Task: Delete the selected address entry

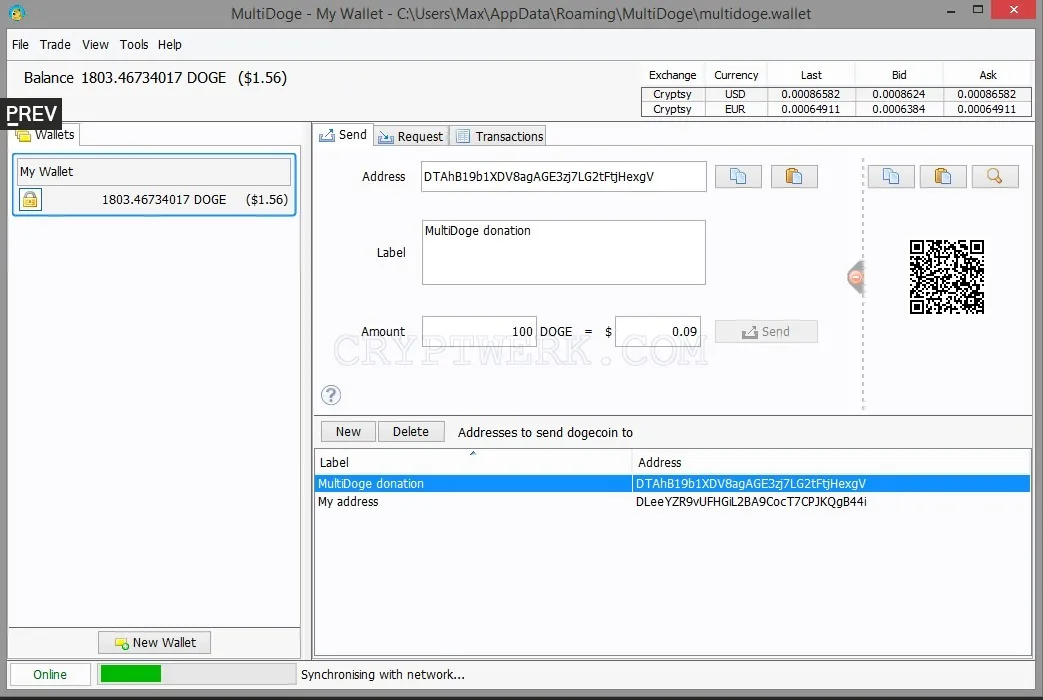Action: pyautogui.click(x=411, y=432)
